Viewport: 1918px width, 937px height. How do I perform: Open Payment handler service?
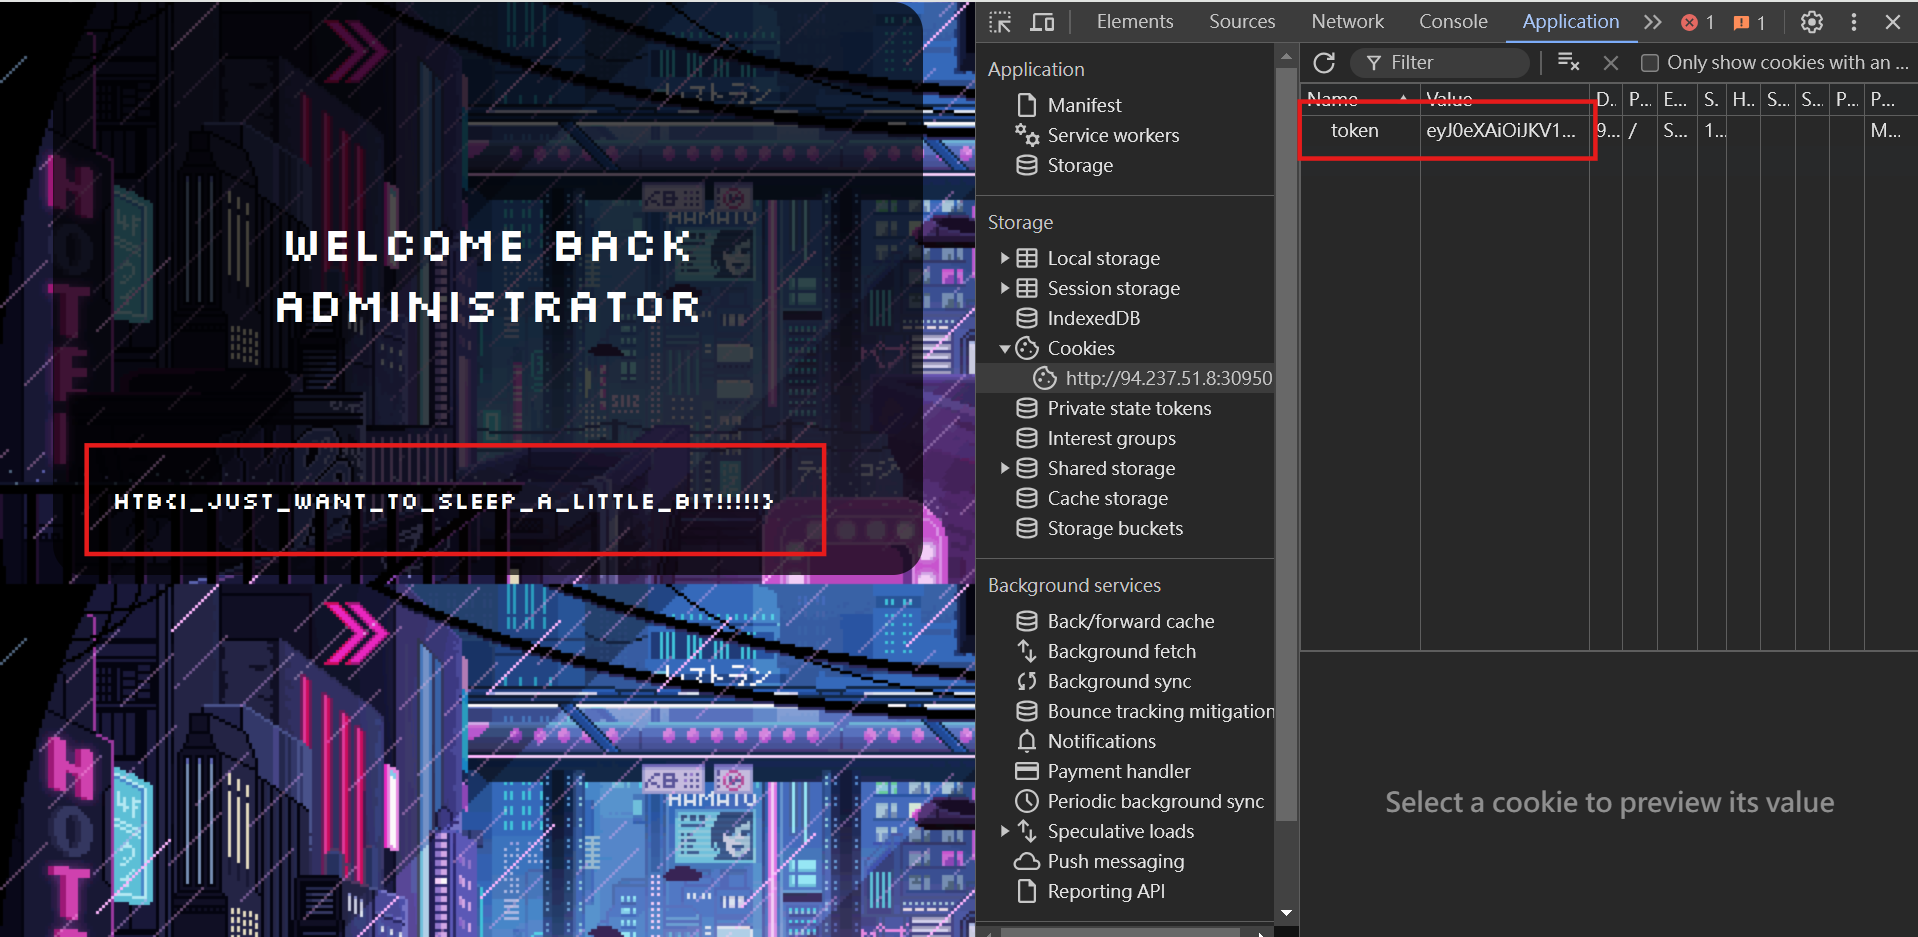(1118, 771)
